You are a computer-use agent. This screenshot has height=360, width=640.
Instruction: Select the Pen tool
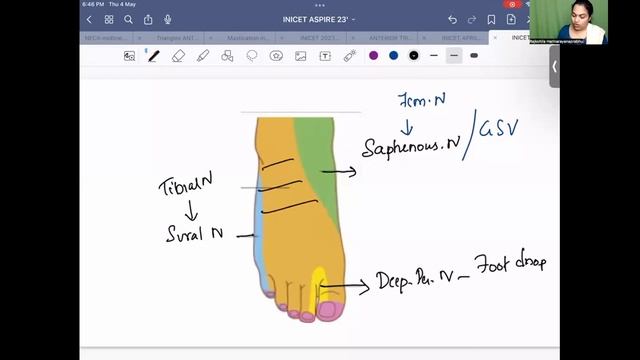coord(153,56)
